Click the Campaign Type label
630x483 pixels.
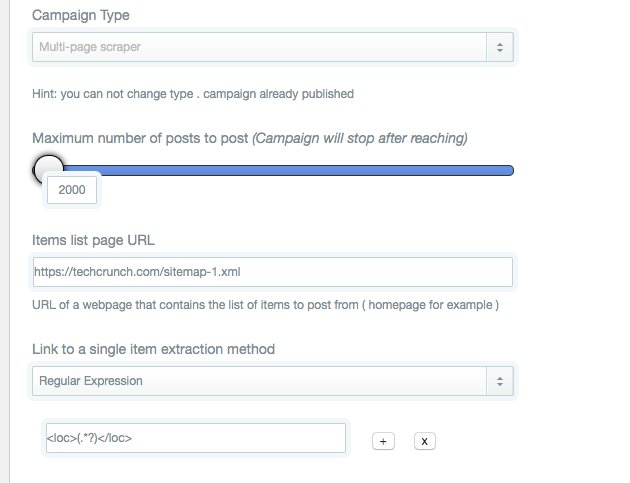(x=80, y=16)
